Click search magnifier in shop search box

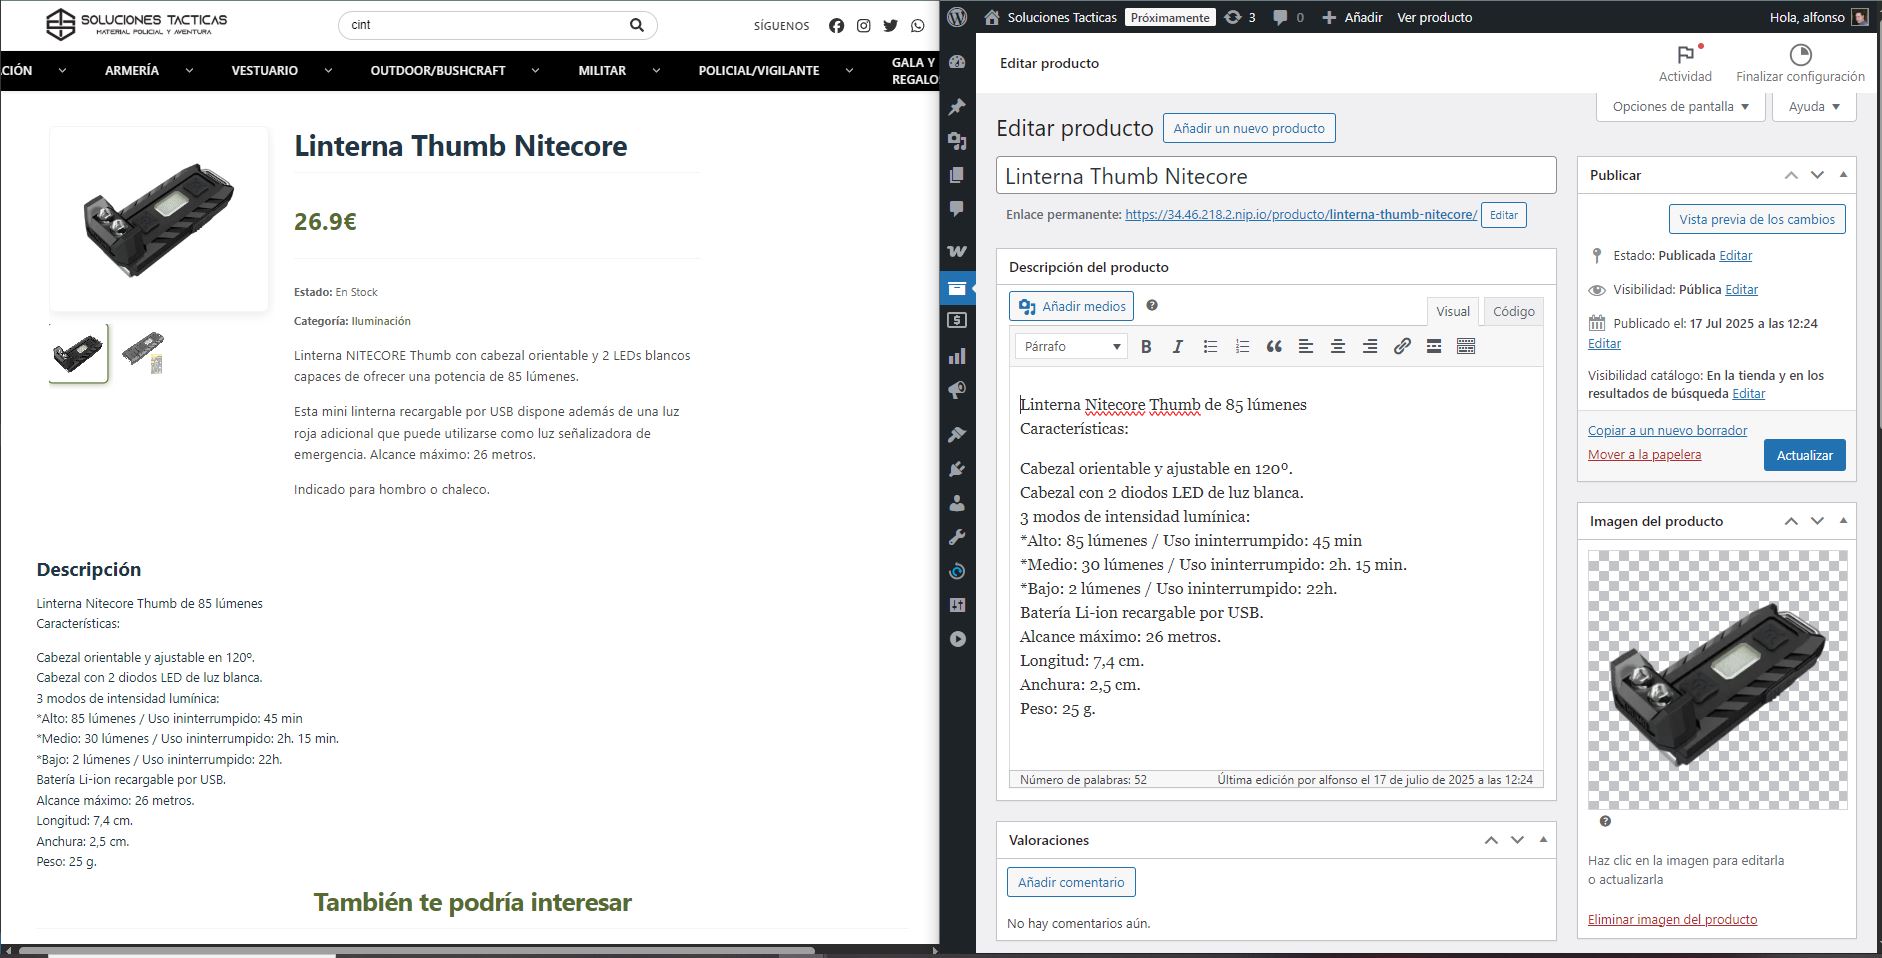[x=637, y=25]
